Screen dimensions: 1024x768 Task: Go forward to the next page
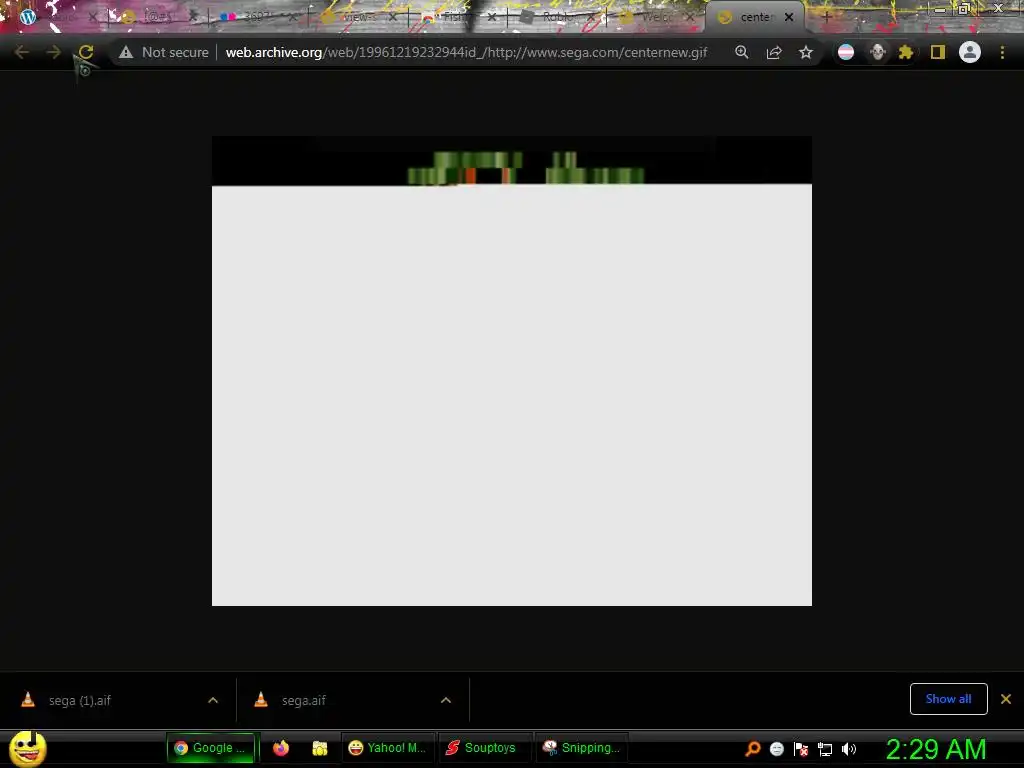point(54,52)
